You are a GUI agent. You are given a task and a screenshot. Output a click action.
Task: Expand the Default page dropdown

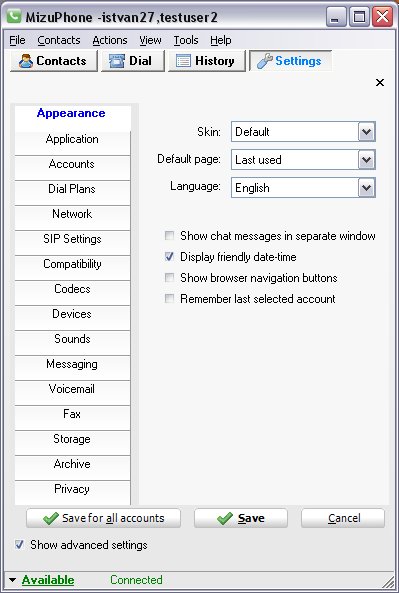tap(366, 160)
